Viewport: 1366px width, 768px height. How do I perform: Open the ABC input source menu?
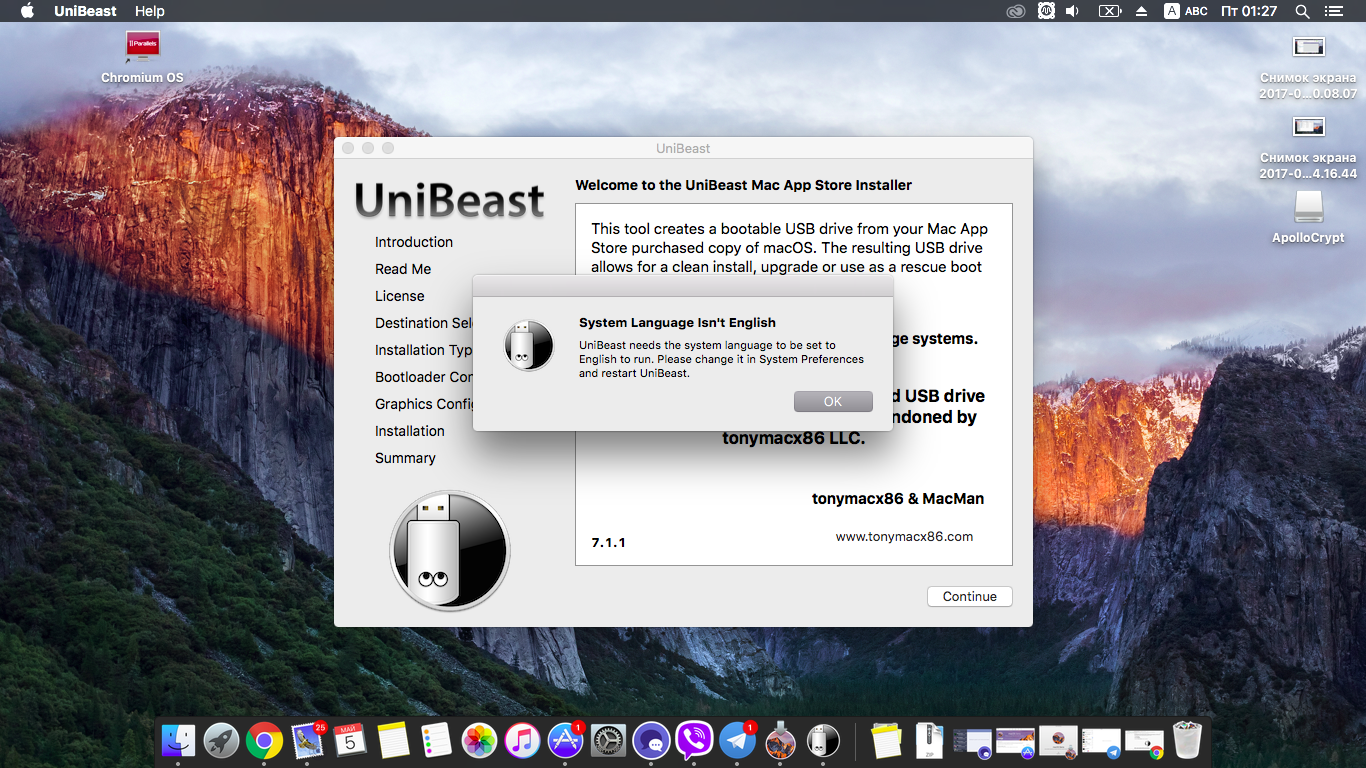click(x=1186, y=11)
